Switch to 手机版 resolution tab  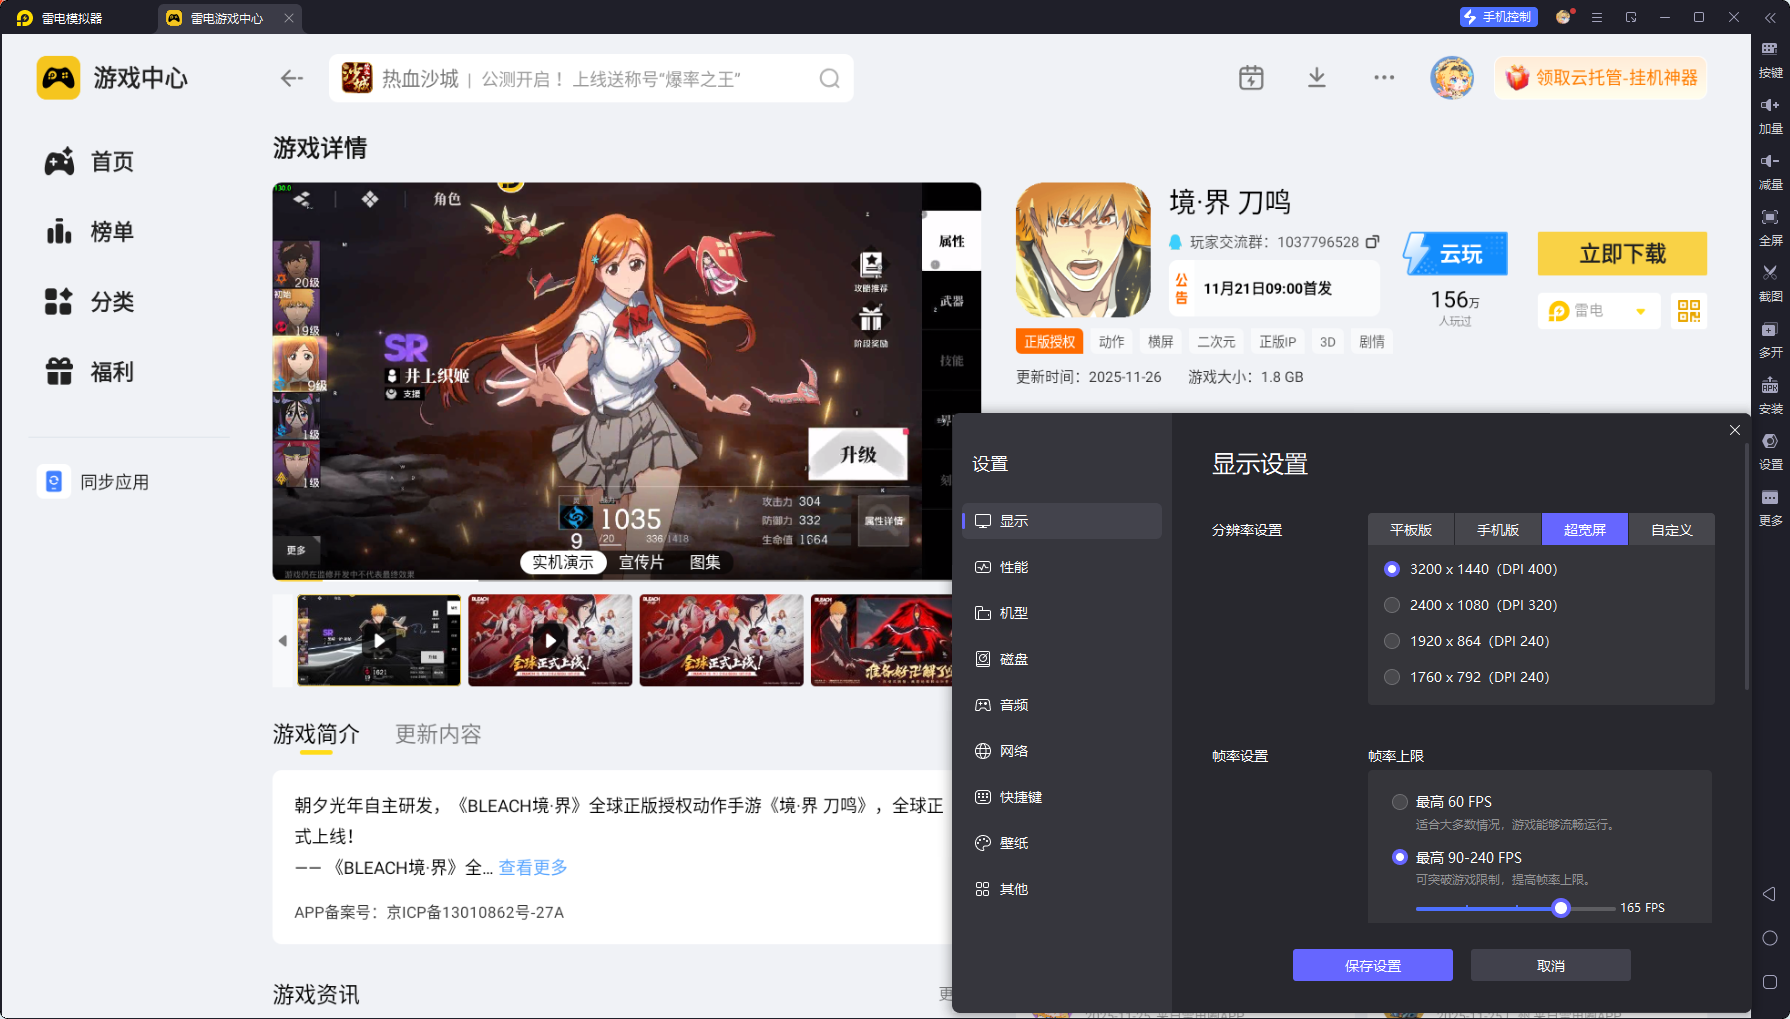1498,530
